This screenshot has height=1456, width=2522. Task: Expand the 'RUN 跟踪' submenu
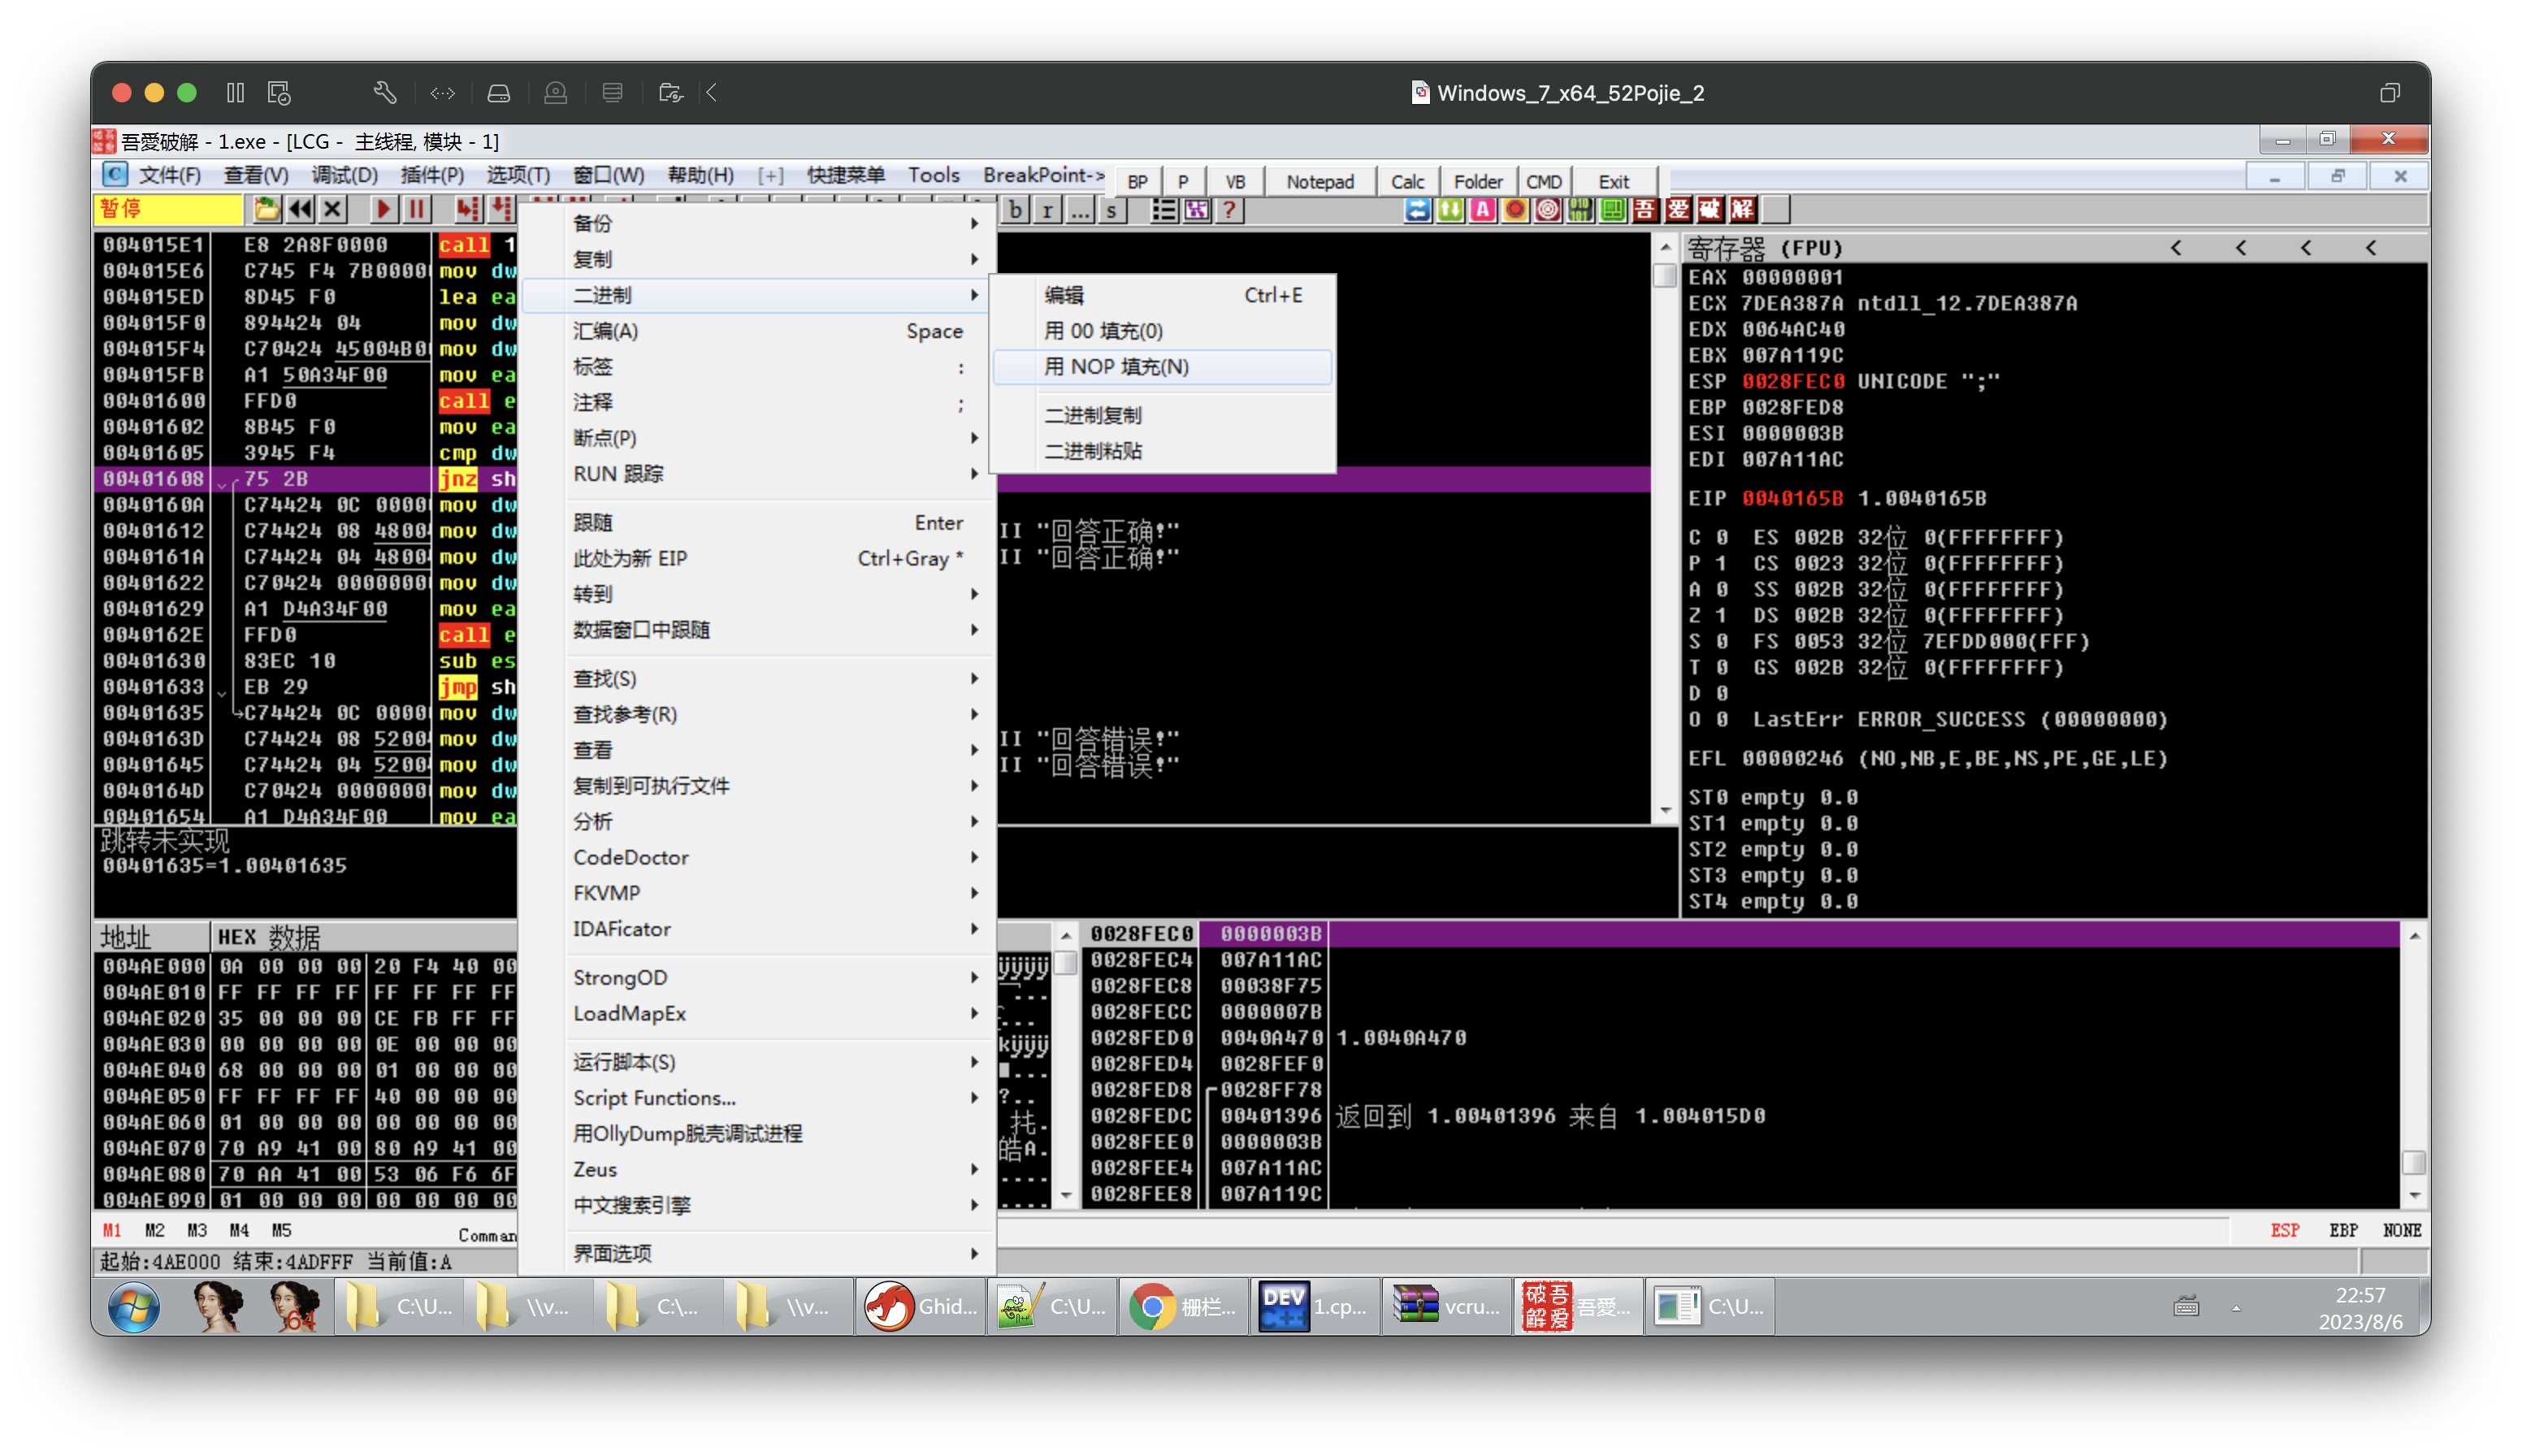tap(758, 474)
